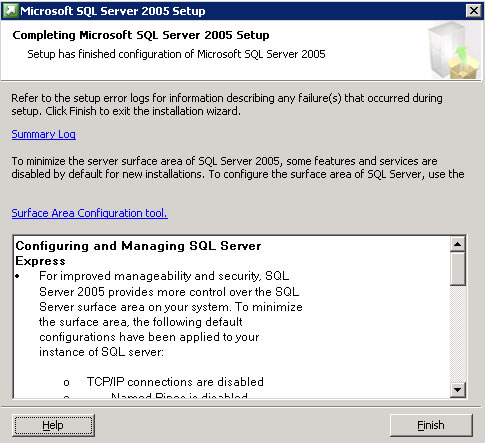Open the Surface Area Configuration tool link
The height and width of the screenshot is (443, 485).
pyautogui.click(x=90, y=213)
